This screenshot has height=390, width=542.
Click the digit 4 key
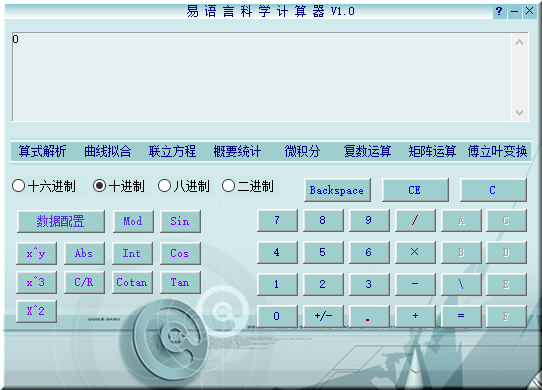coord(277,252)
